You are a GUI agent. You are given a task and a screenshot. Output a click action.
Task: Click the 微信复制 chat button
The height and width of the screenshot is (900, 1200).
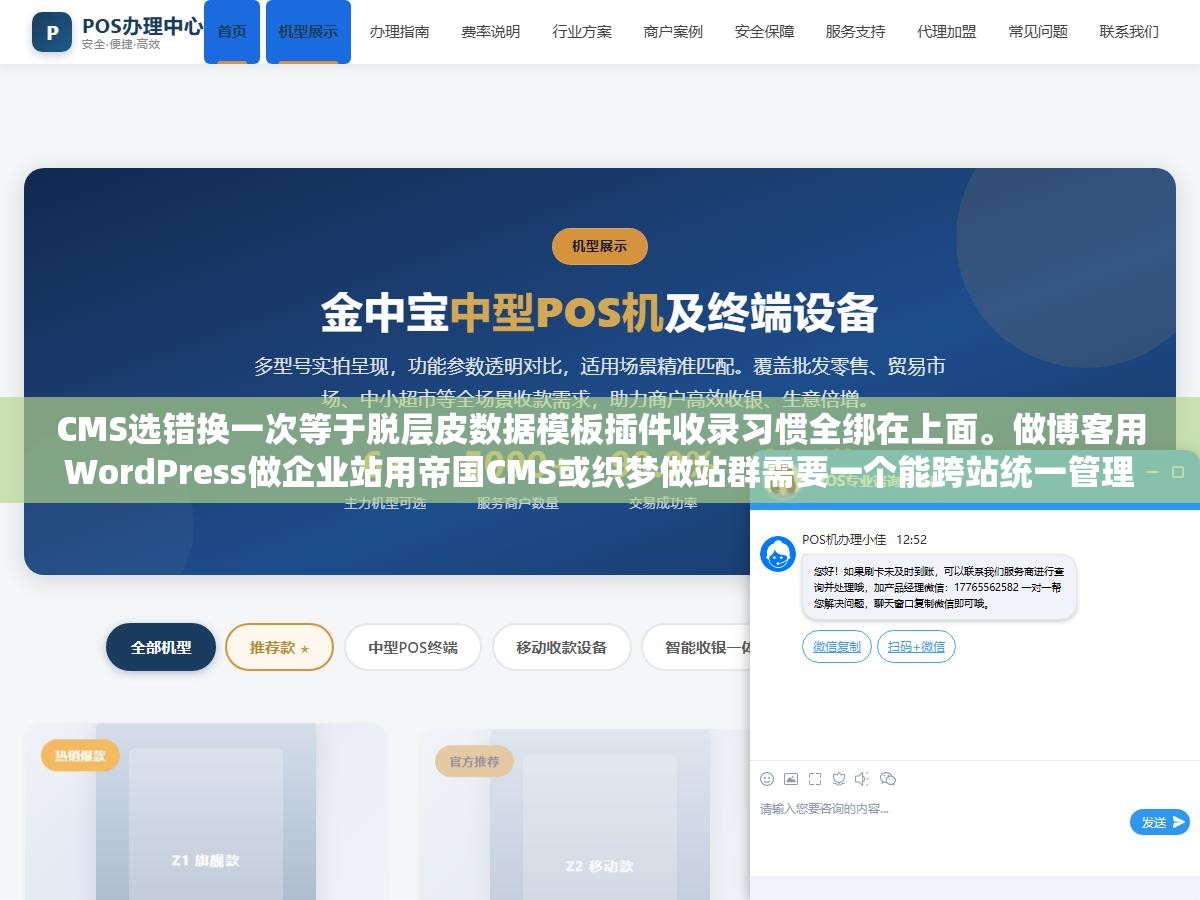coord(837,647)
